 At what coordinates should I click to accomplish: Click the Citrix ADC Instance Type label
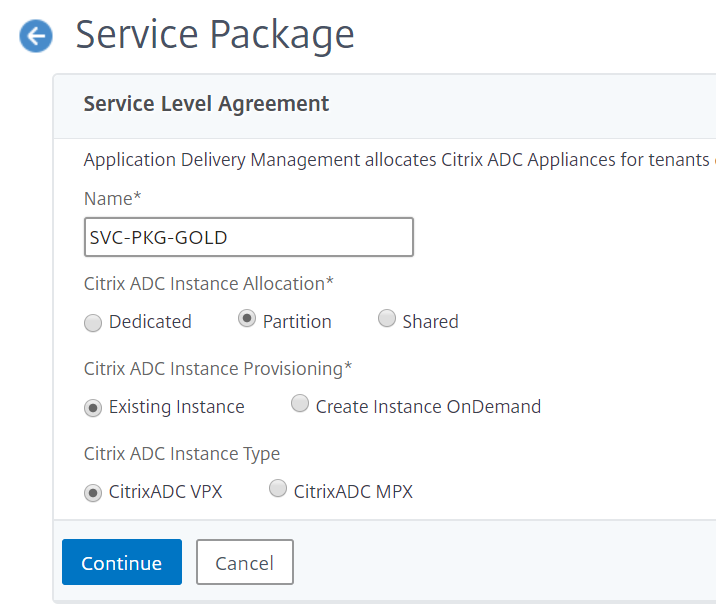182,454
